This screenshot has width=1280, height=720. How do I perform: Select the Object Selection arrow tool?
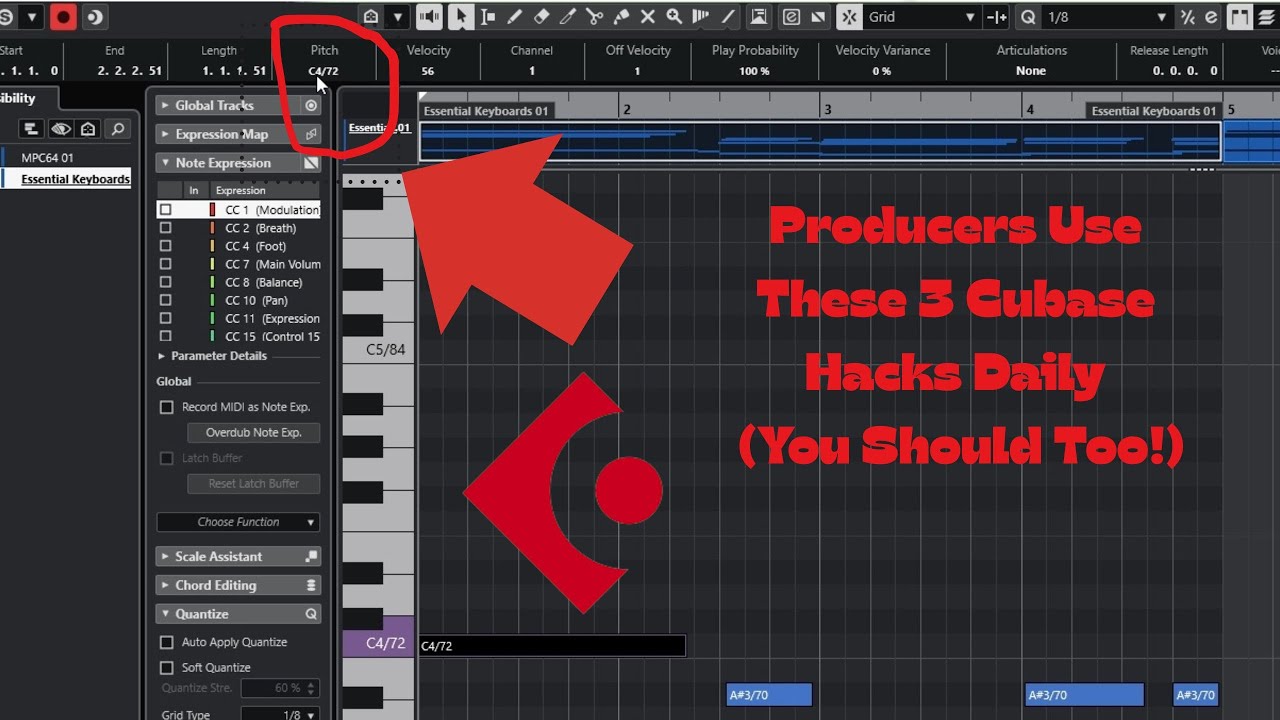click(461, 17)
